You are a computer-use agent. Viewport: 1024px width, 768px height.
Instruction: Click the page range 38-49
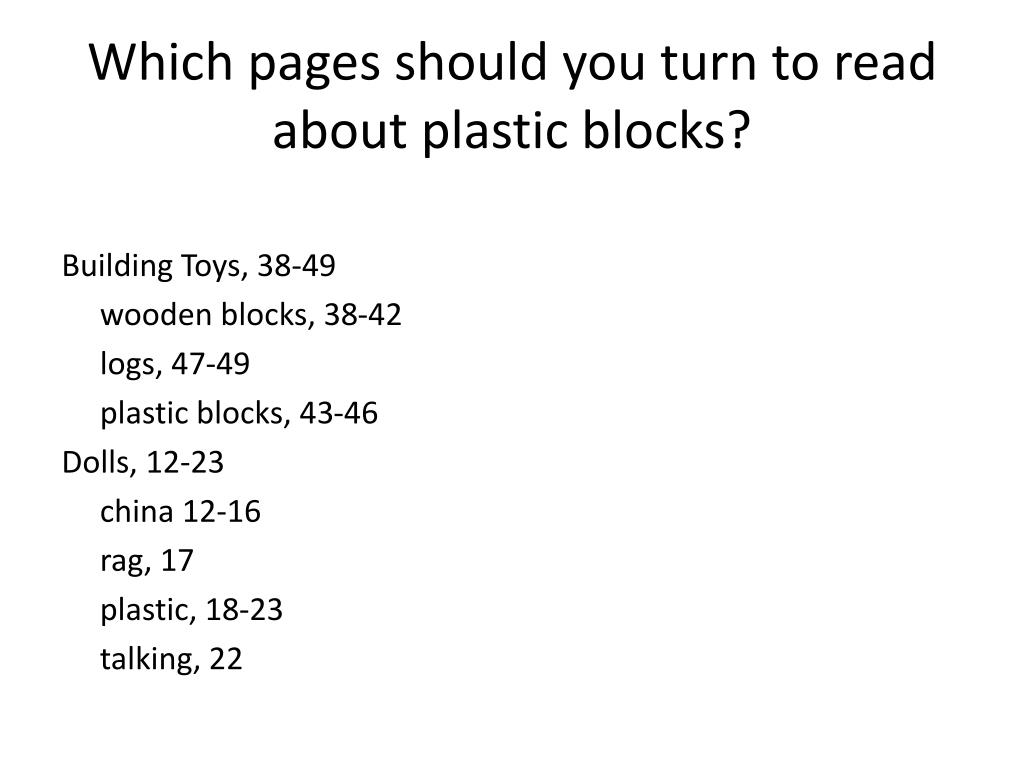296,266
